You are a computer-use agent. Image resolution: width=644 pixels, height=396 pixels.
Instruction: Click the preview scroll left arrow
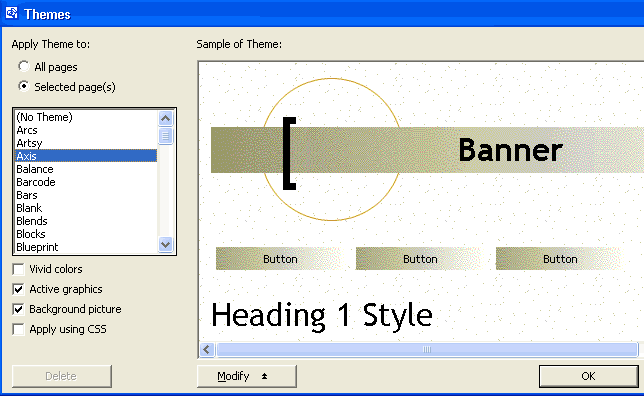point(207,350)
